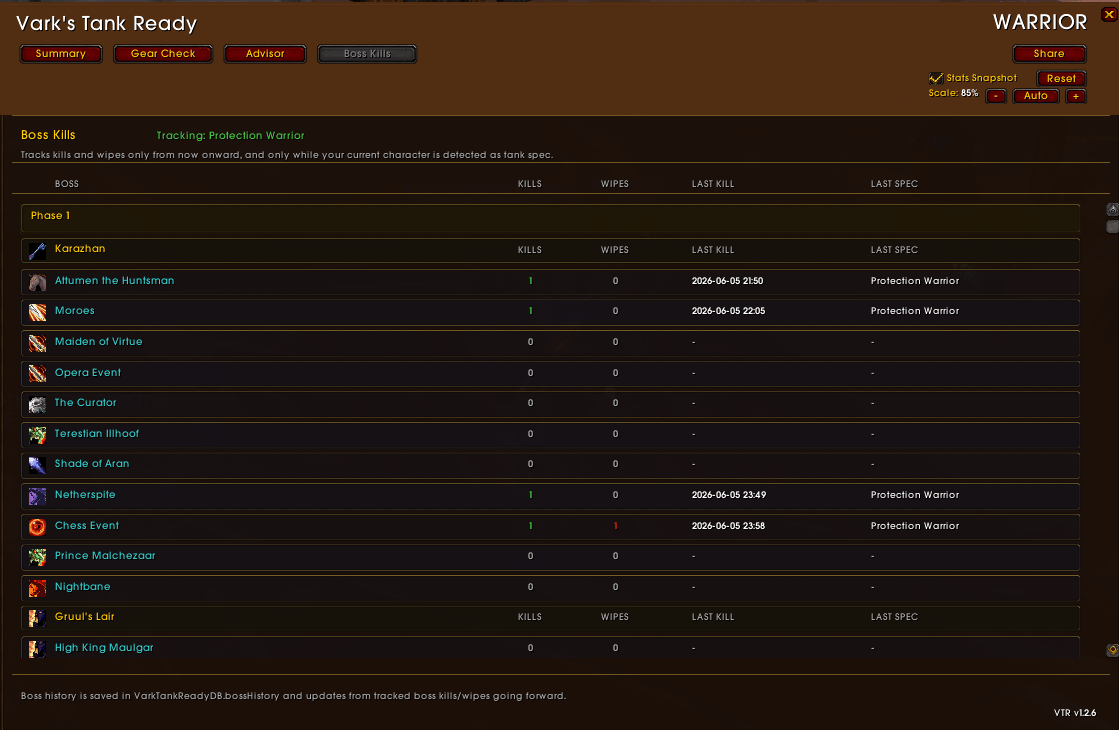Image resolution: width=1119 pixels, height=730 pixels.
Task: Select High King Maulgar boss name
Action: (103, 647)
